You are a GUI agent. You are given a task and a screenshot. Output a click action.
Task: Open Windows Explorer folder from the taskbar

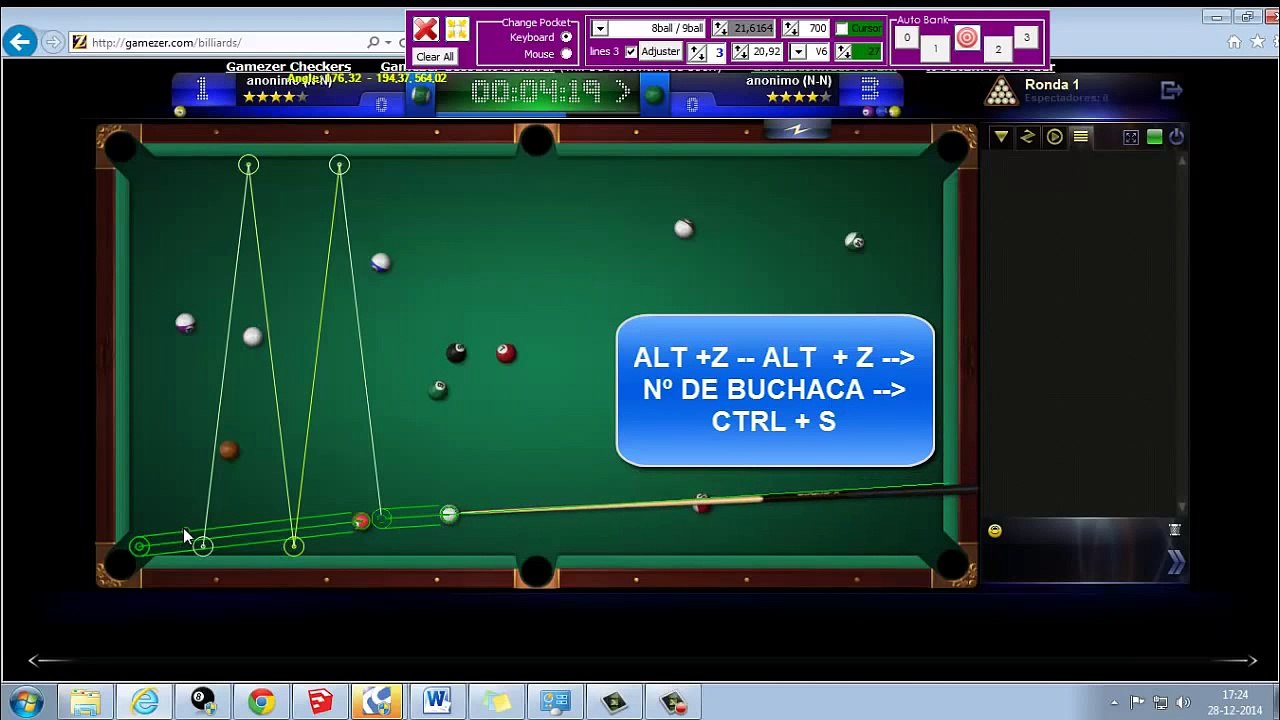coord(86,702)
